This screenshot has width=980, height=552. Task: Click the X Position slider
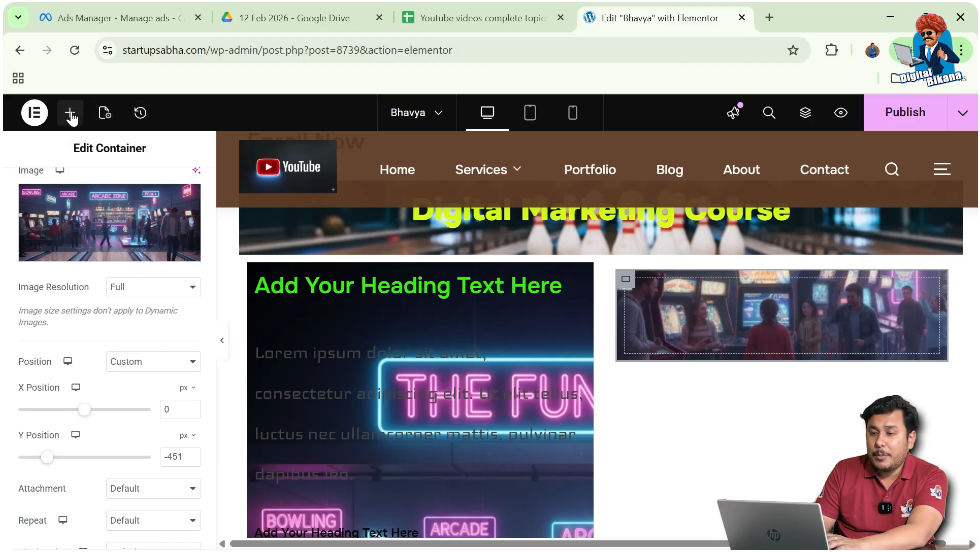point(84,409)
